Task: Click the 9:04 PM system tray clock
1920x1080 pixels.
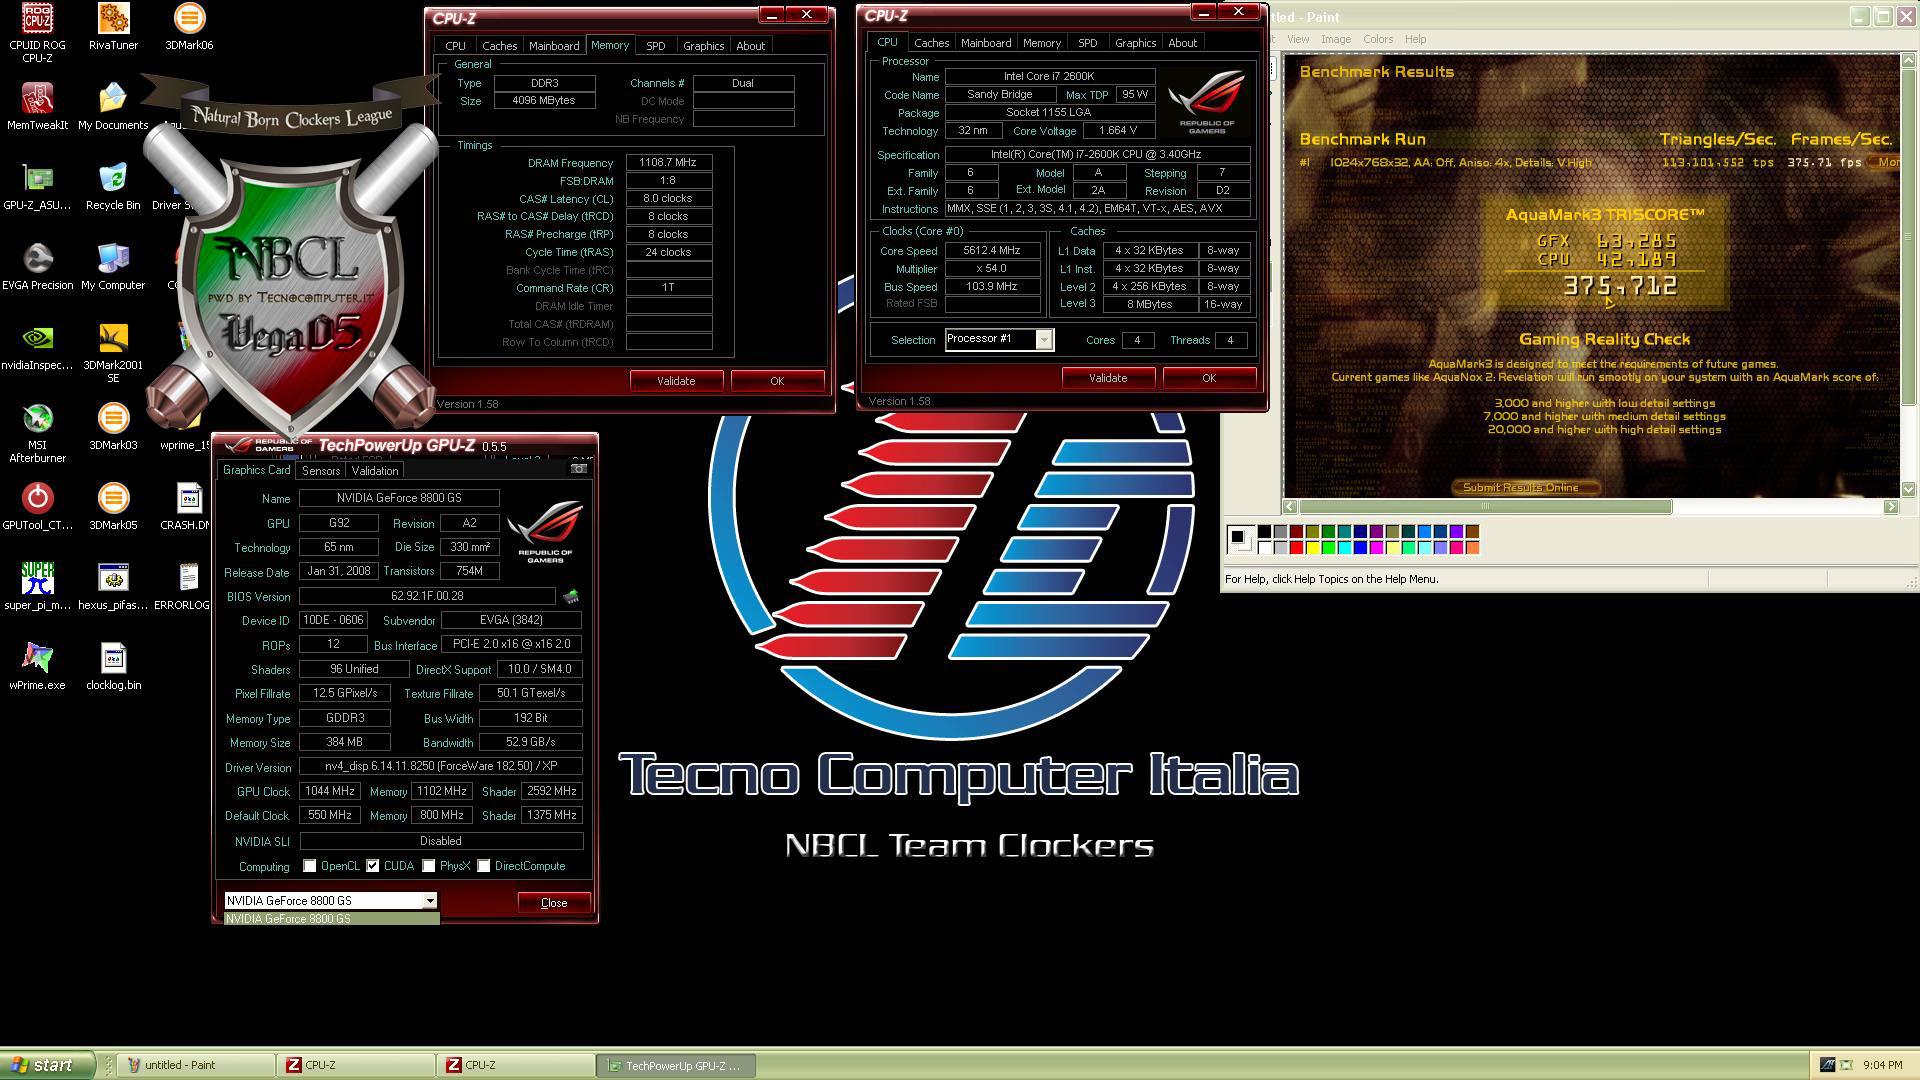Action: coord(1882,1065)
